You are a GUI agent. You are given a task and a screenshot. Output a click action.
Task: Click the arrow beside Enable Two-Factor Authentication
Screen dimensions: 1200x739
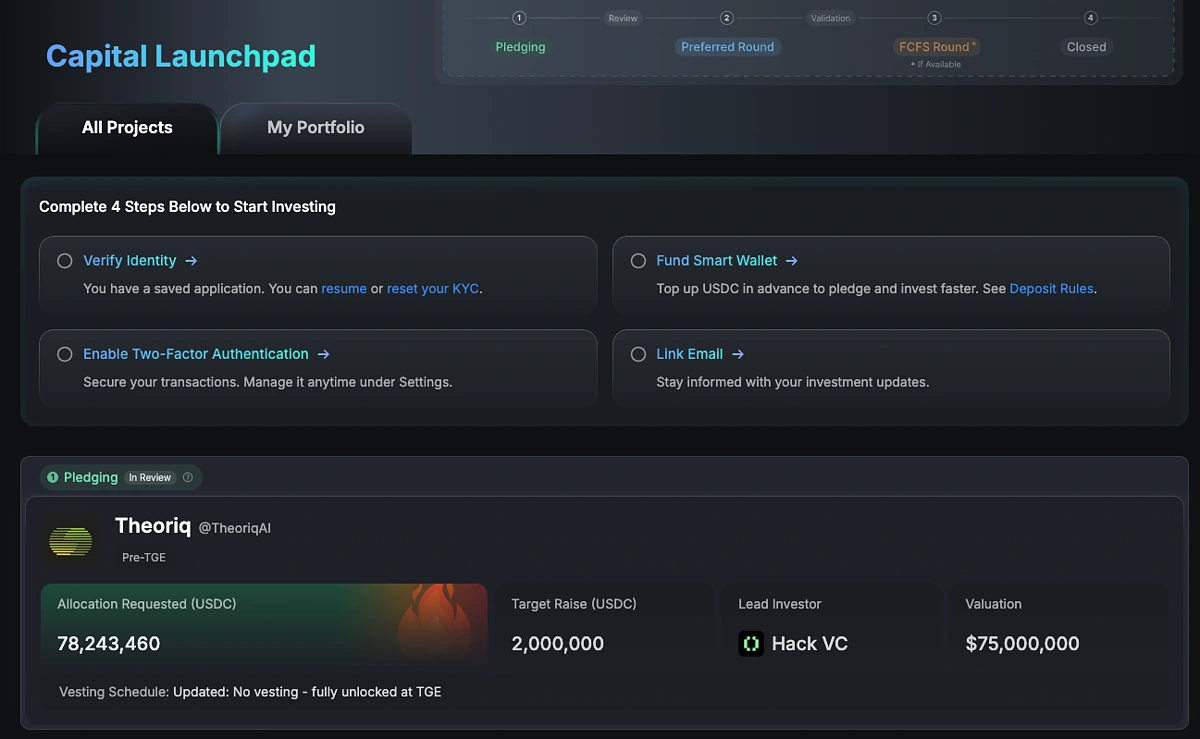click(323, 353)
